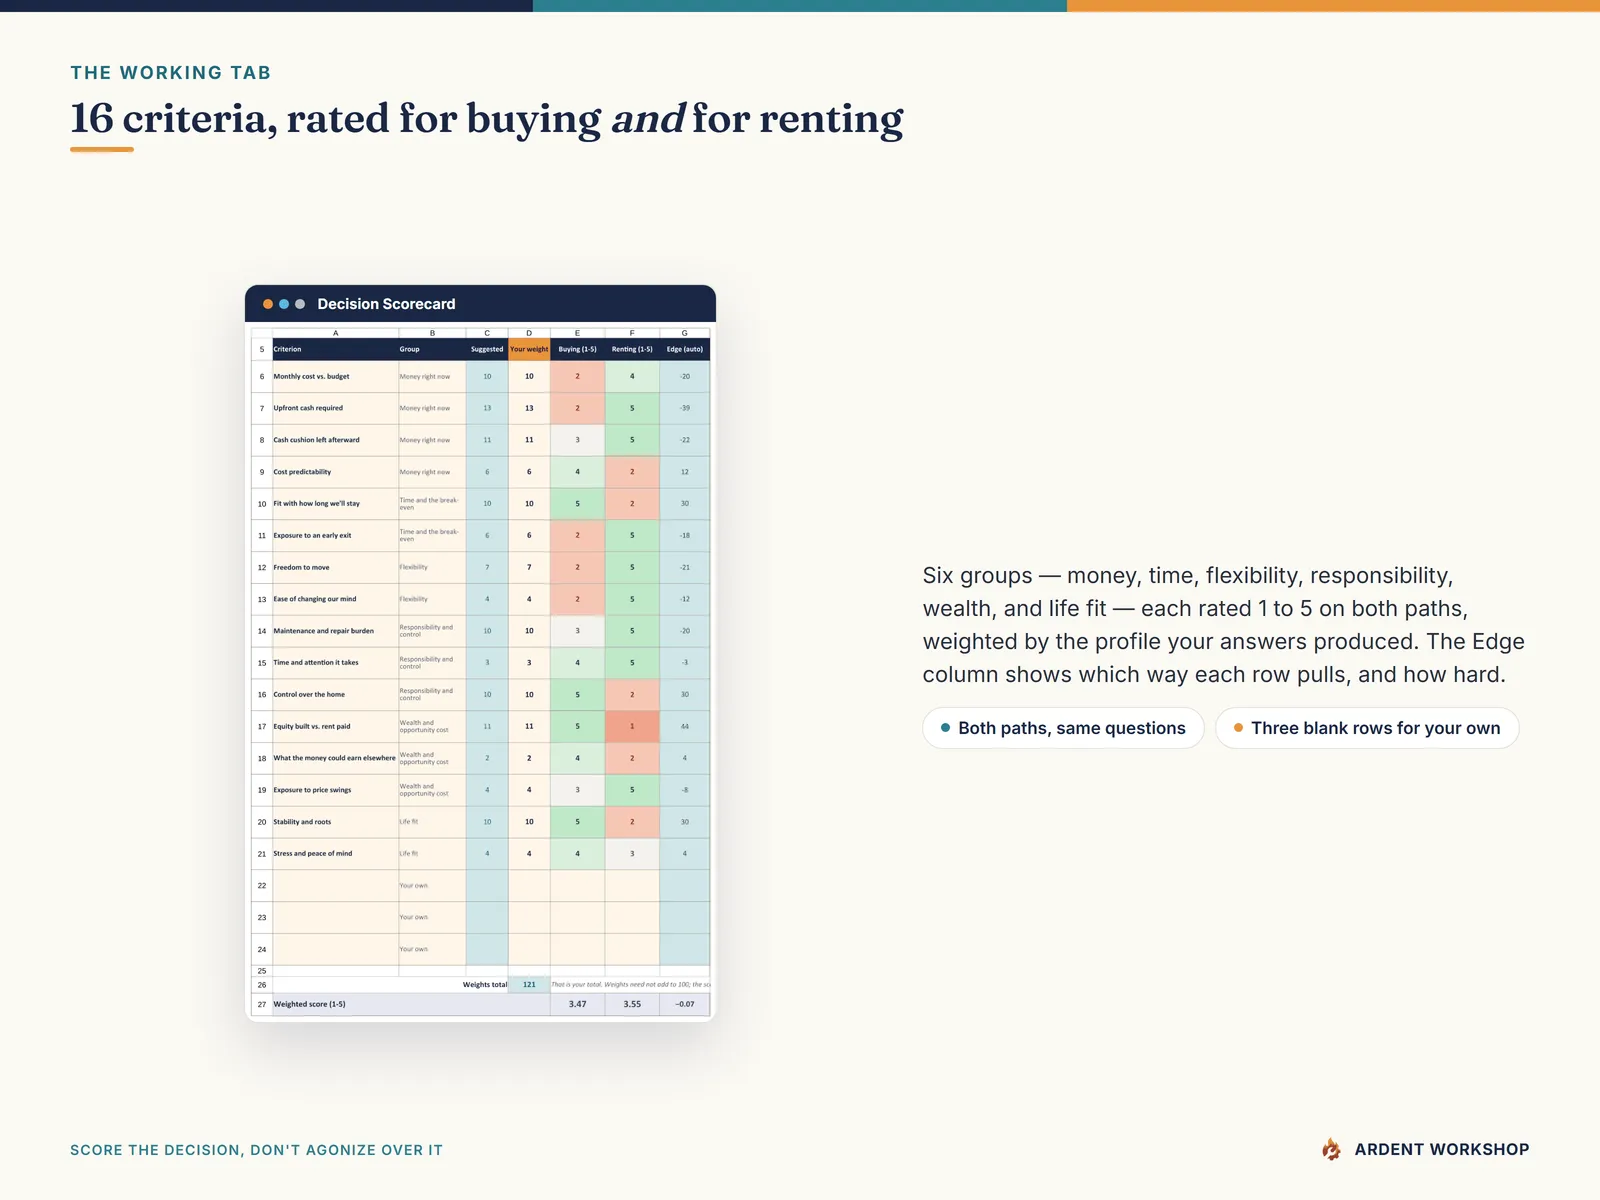Image resolution: width=1600 pixels, height=1200 pixels.
Task: Click the blue dot in the Decision Scorecard title bar
Action: [x=284, y=304]
